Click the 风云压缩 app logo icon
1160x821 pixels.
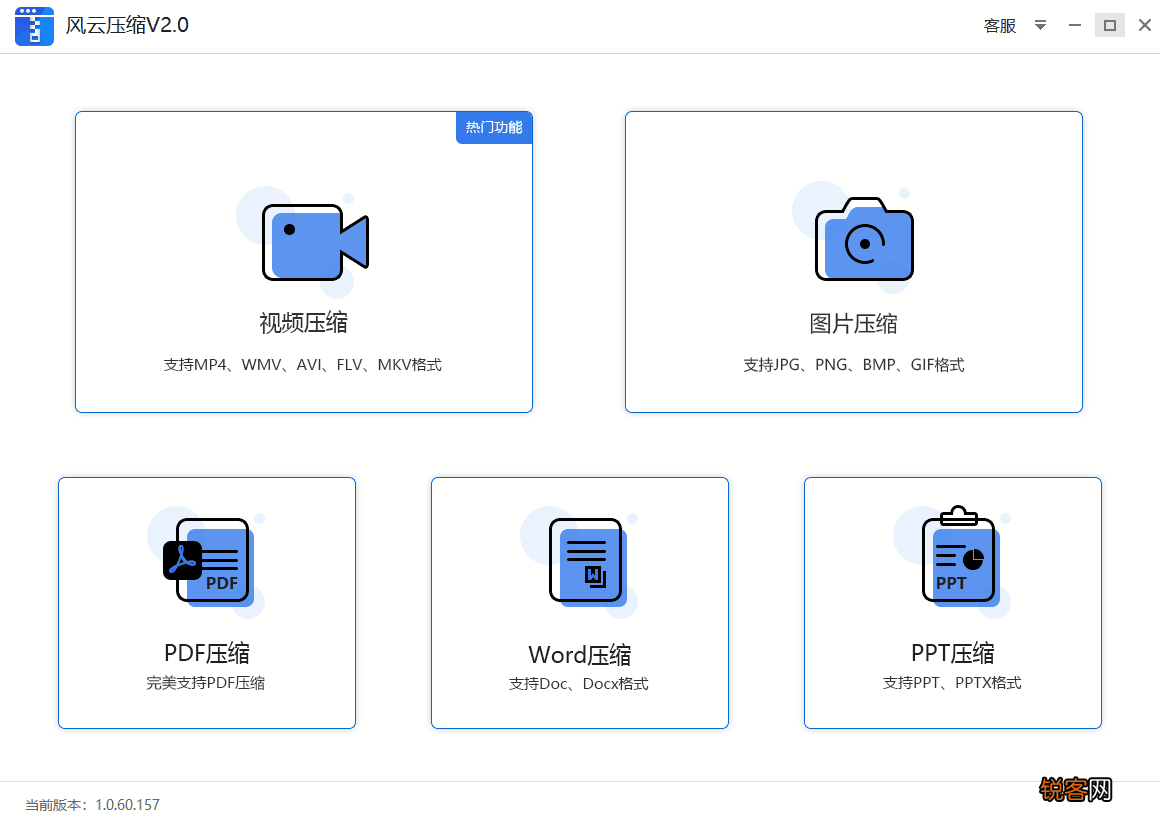point(34,26)
